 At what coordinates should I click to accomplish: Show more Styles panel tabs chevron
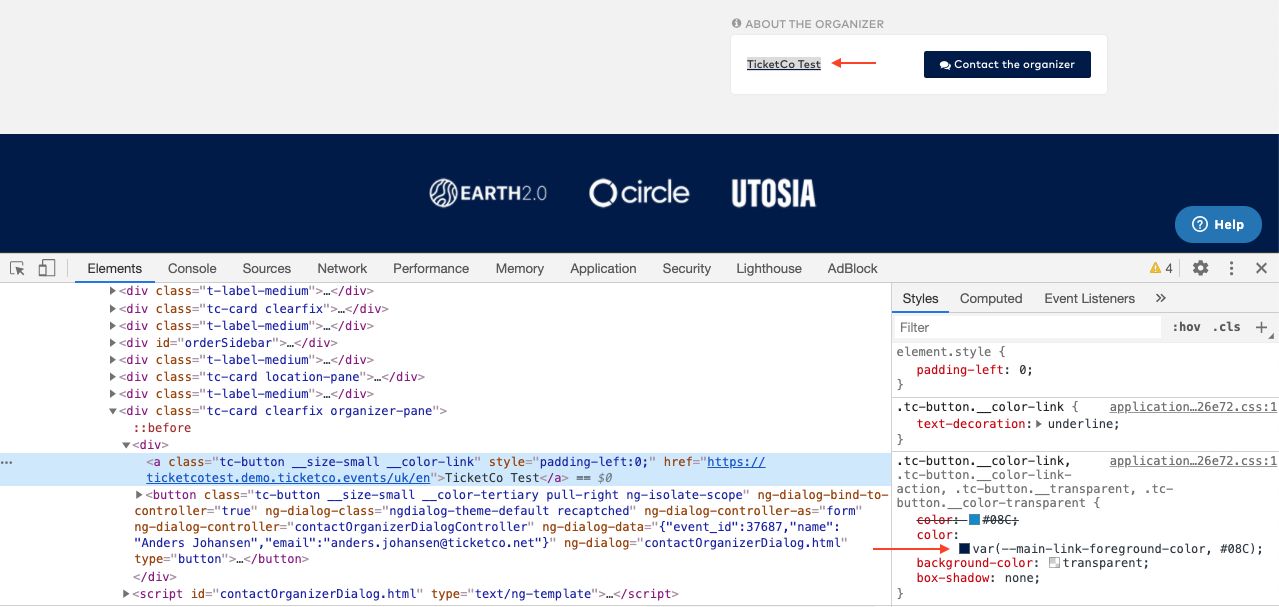(x=1161, y=298)
